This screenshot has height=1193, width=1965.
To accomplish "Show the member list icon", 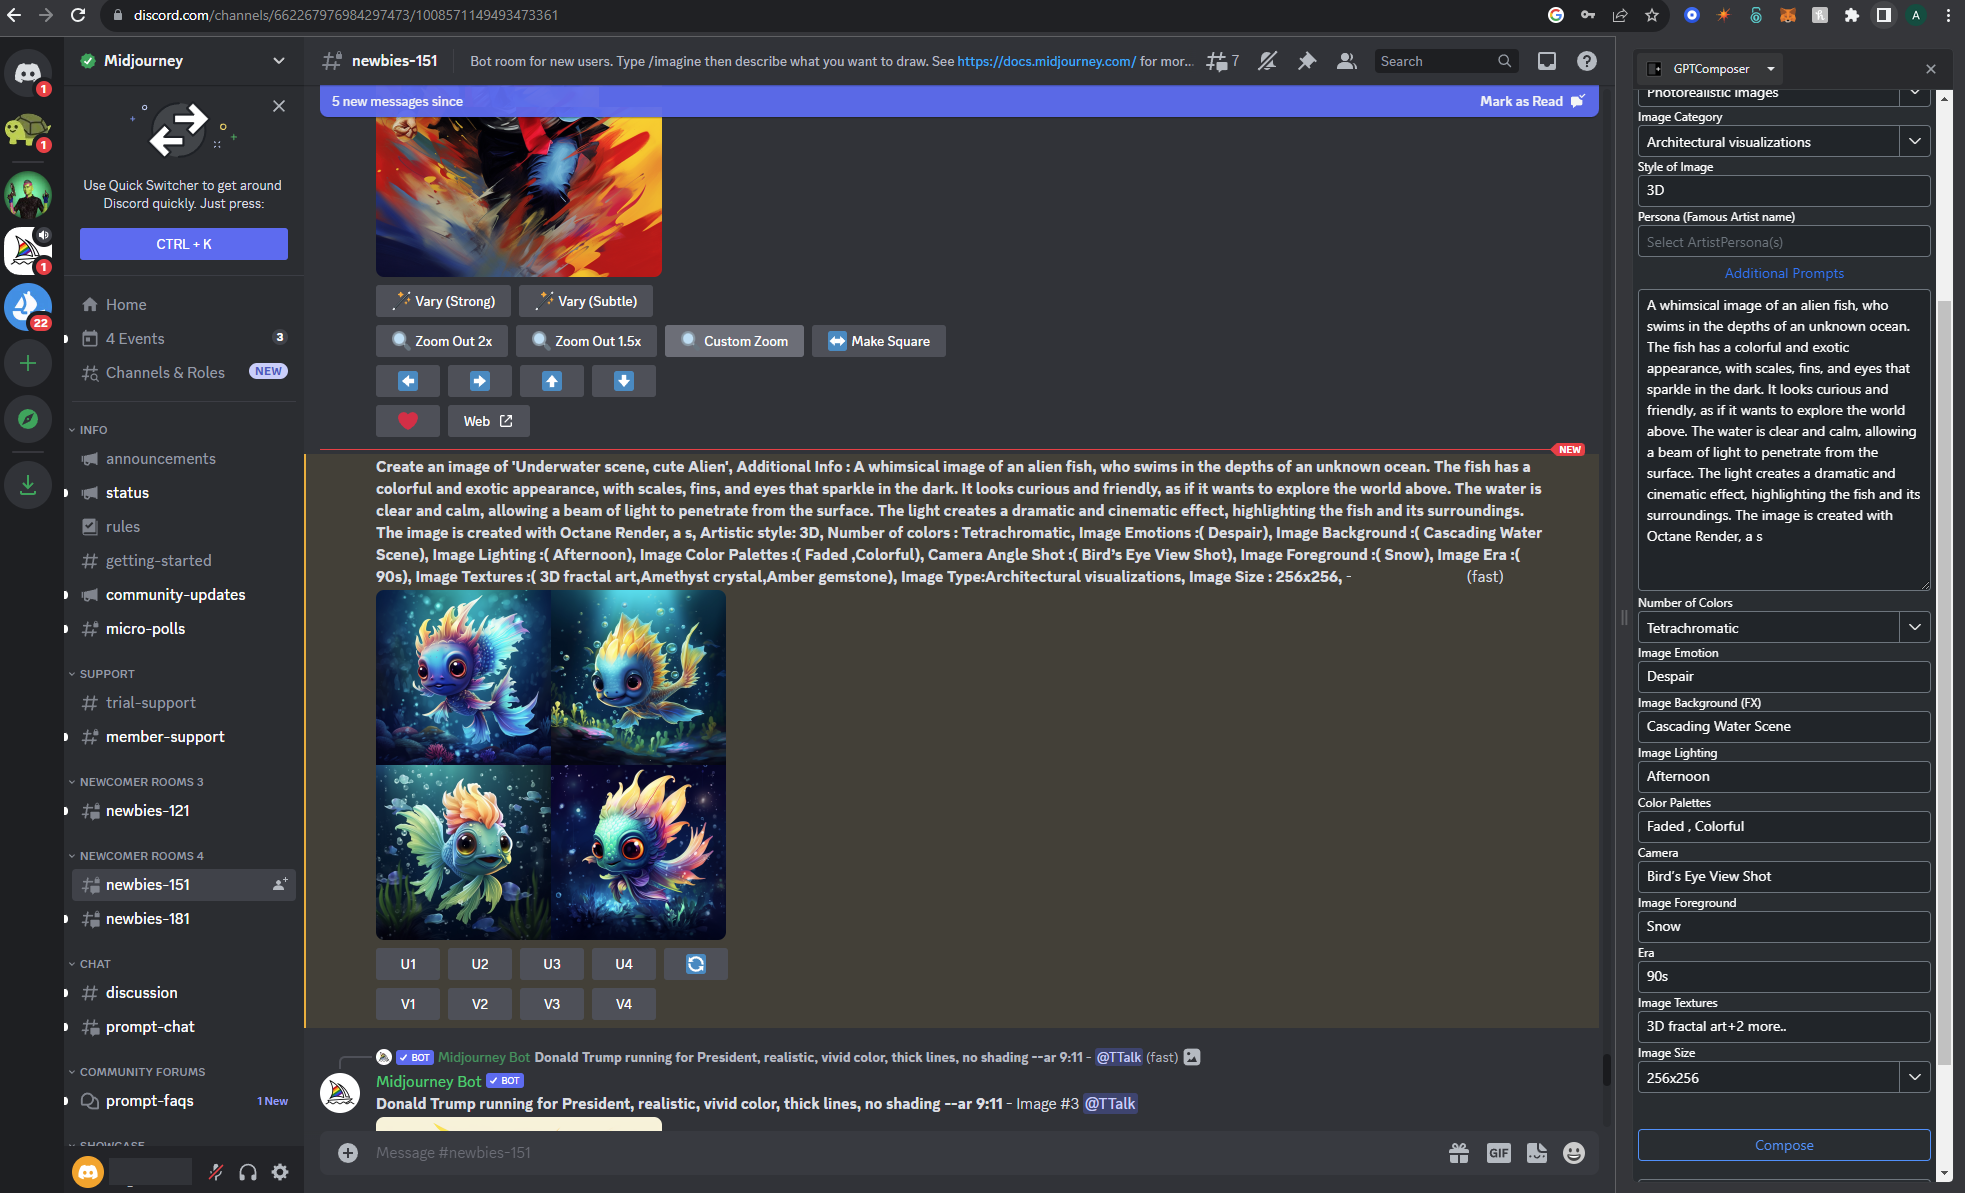I will click(1346, 61).
